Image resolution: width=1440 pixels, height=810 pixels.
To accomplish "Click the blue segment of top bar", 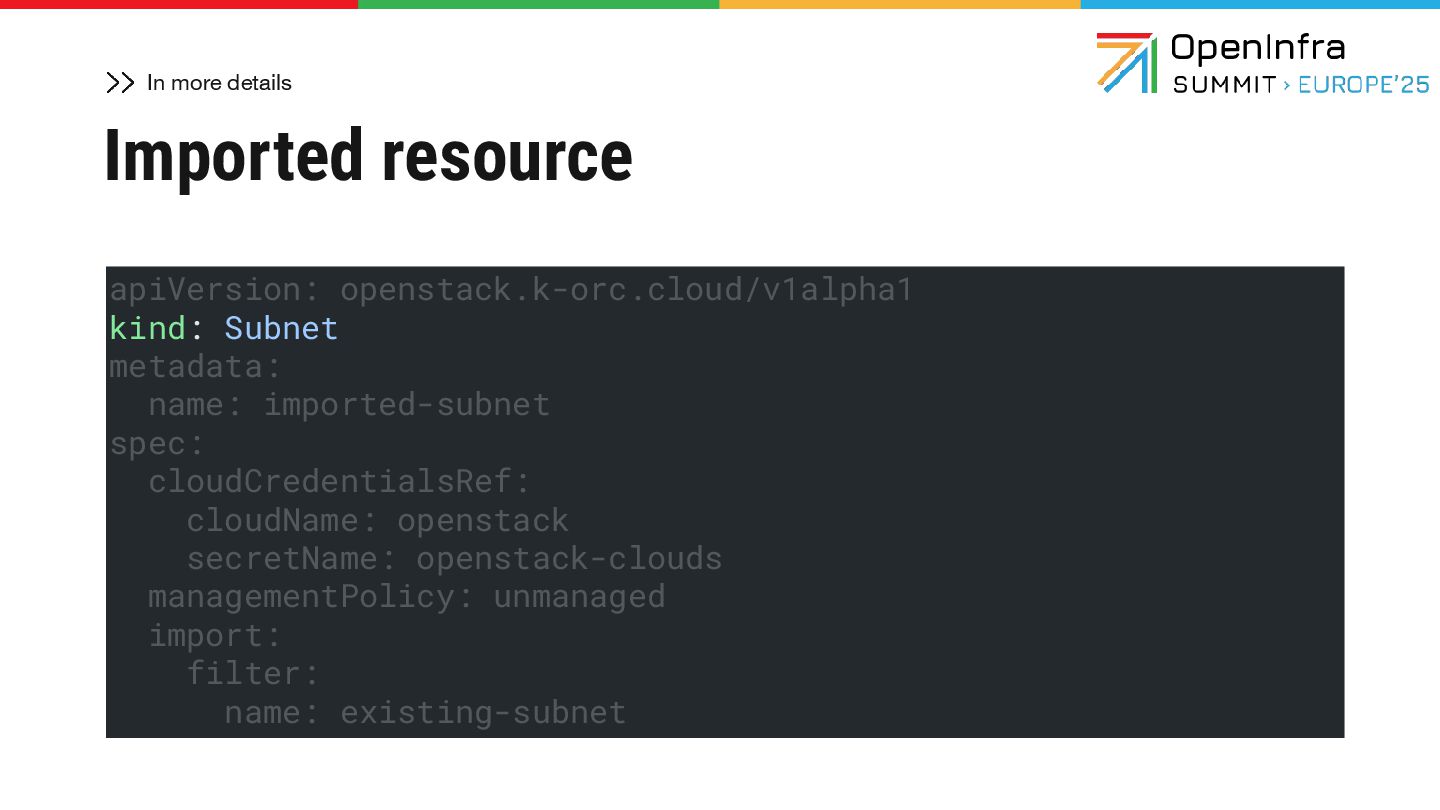I will (x=1260, y=4).
